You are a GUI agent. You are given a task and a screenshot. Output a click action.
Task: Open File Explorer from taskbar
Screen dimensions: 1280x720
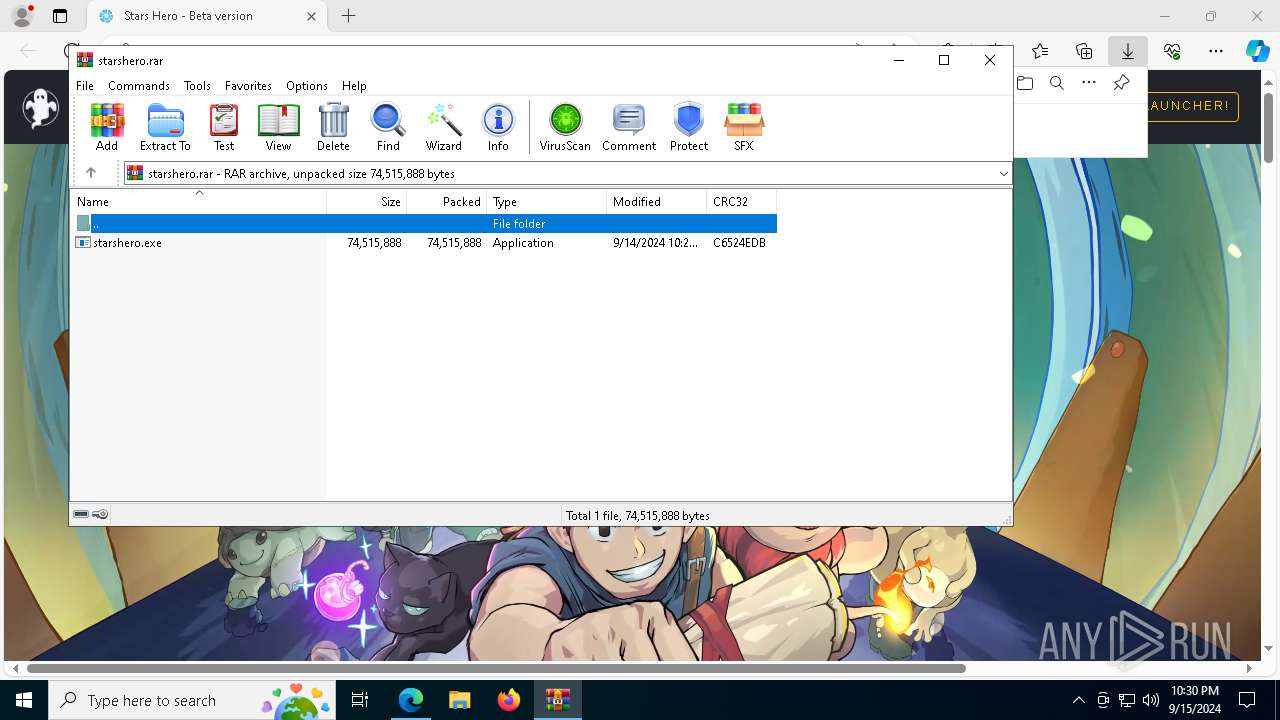[459, 700]
